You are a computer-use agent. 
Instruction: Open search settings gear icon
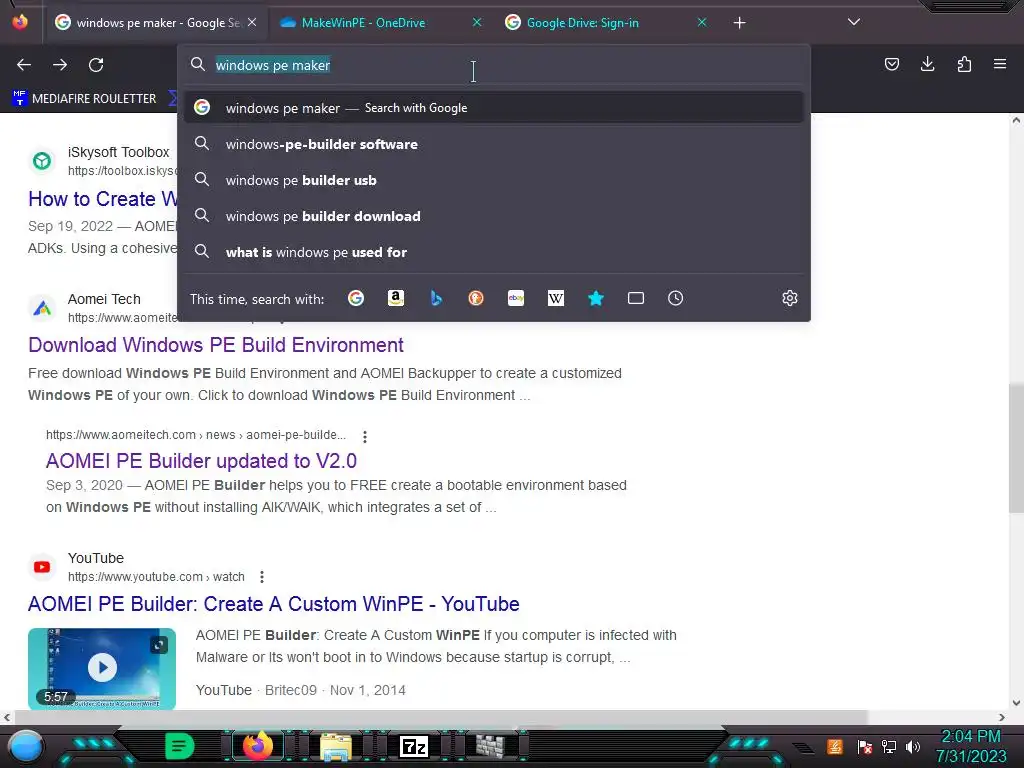tap(790, 298)
